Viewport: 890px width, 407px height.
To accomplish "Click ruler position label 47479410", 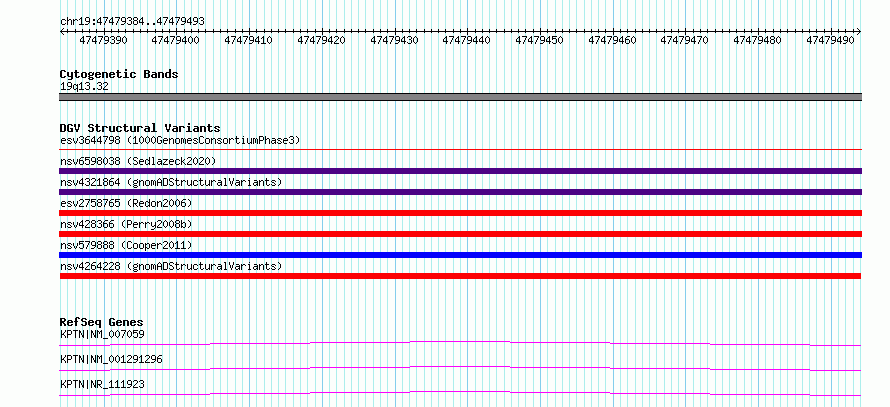I will (249, 40).
